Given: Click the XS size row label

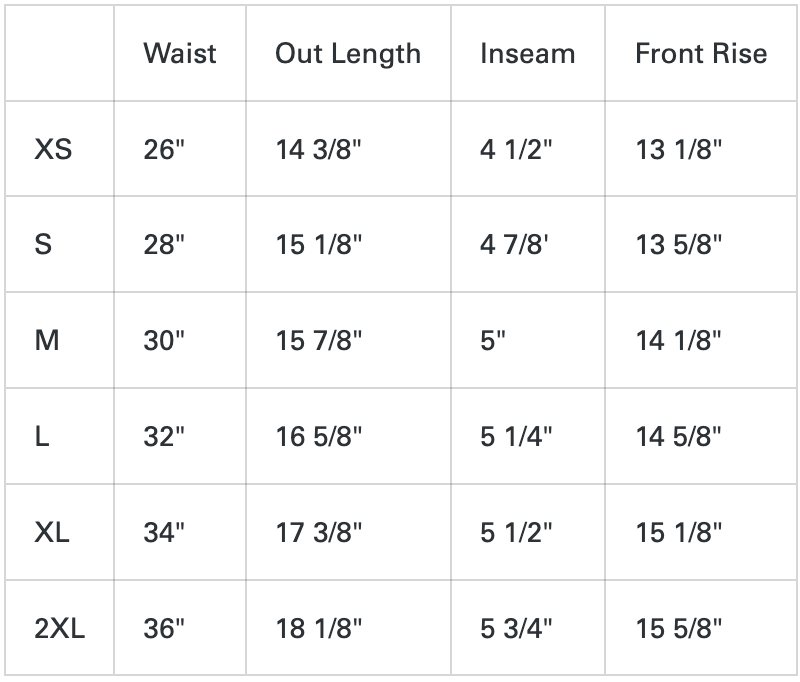Looking at the screenshot, I should 53,150.
